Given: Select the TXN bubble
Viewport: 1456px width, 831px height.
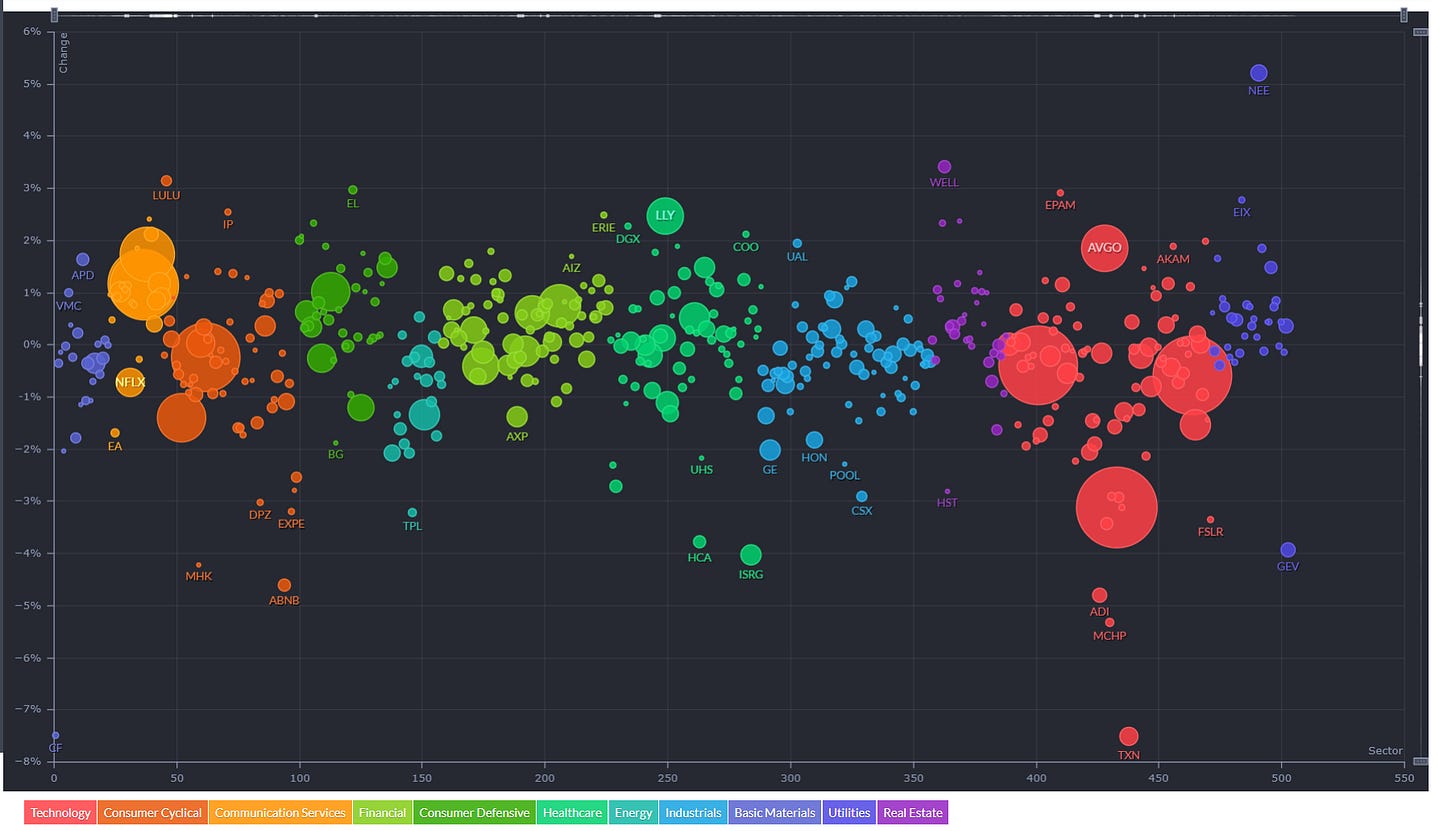Looking at the screenshot, I should click(x=1128, y=736).
